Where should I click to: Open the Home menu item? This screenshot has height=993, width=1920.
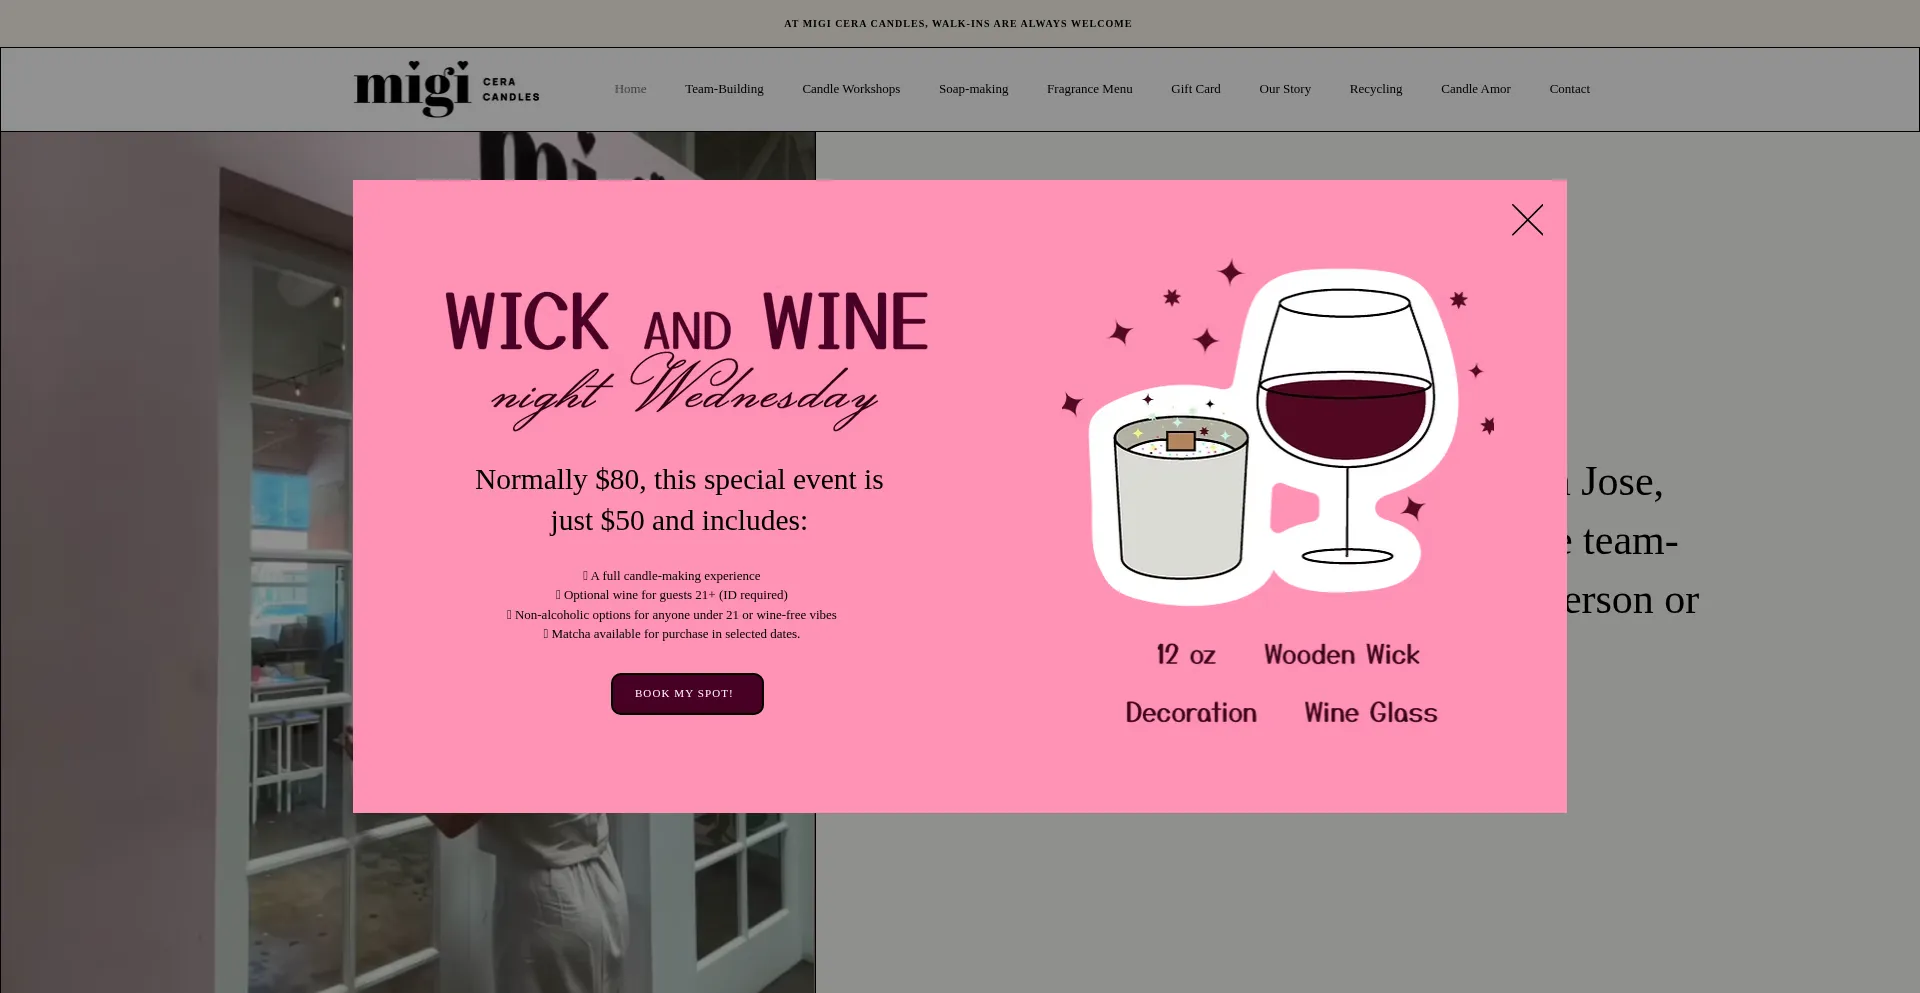pos(630,89)
